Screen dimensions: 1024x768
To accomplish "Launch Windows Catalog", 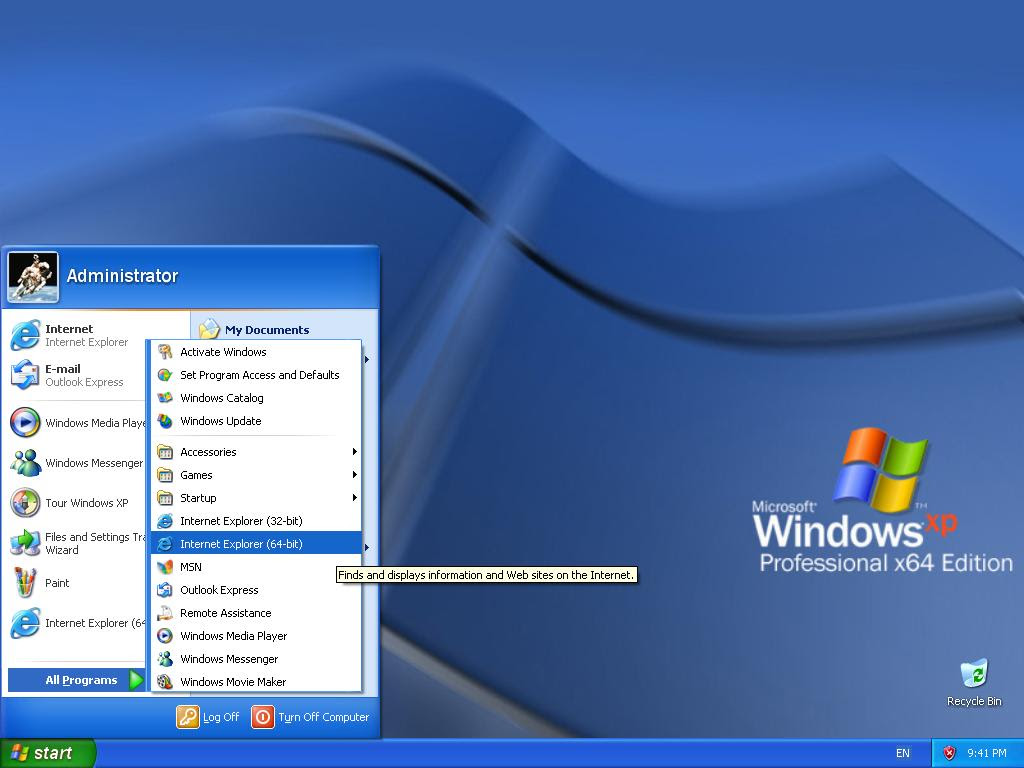I will (256, 398).
